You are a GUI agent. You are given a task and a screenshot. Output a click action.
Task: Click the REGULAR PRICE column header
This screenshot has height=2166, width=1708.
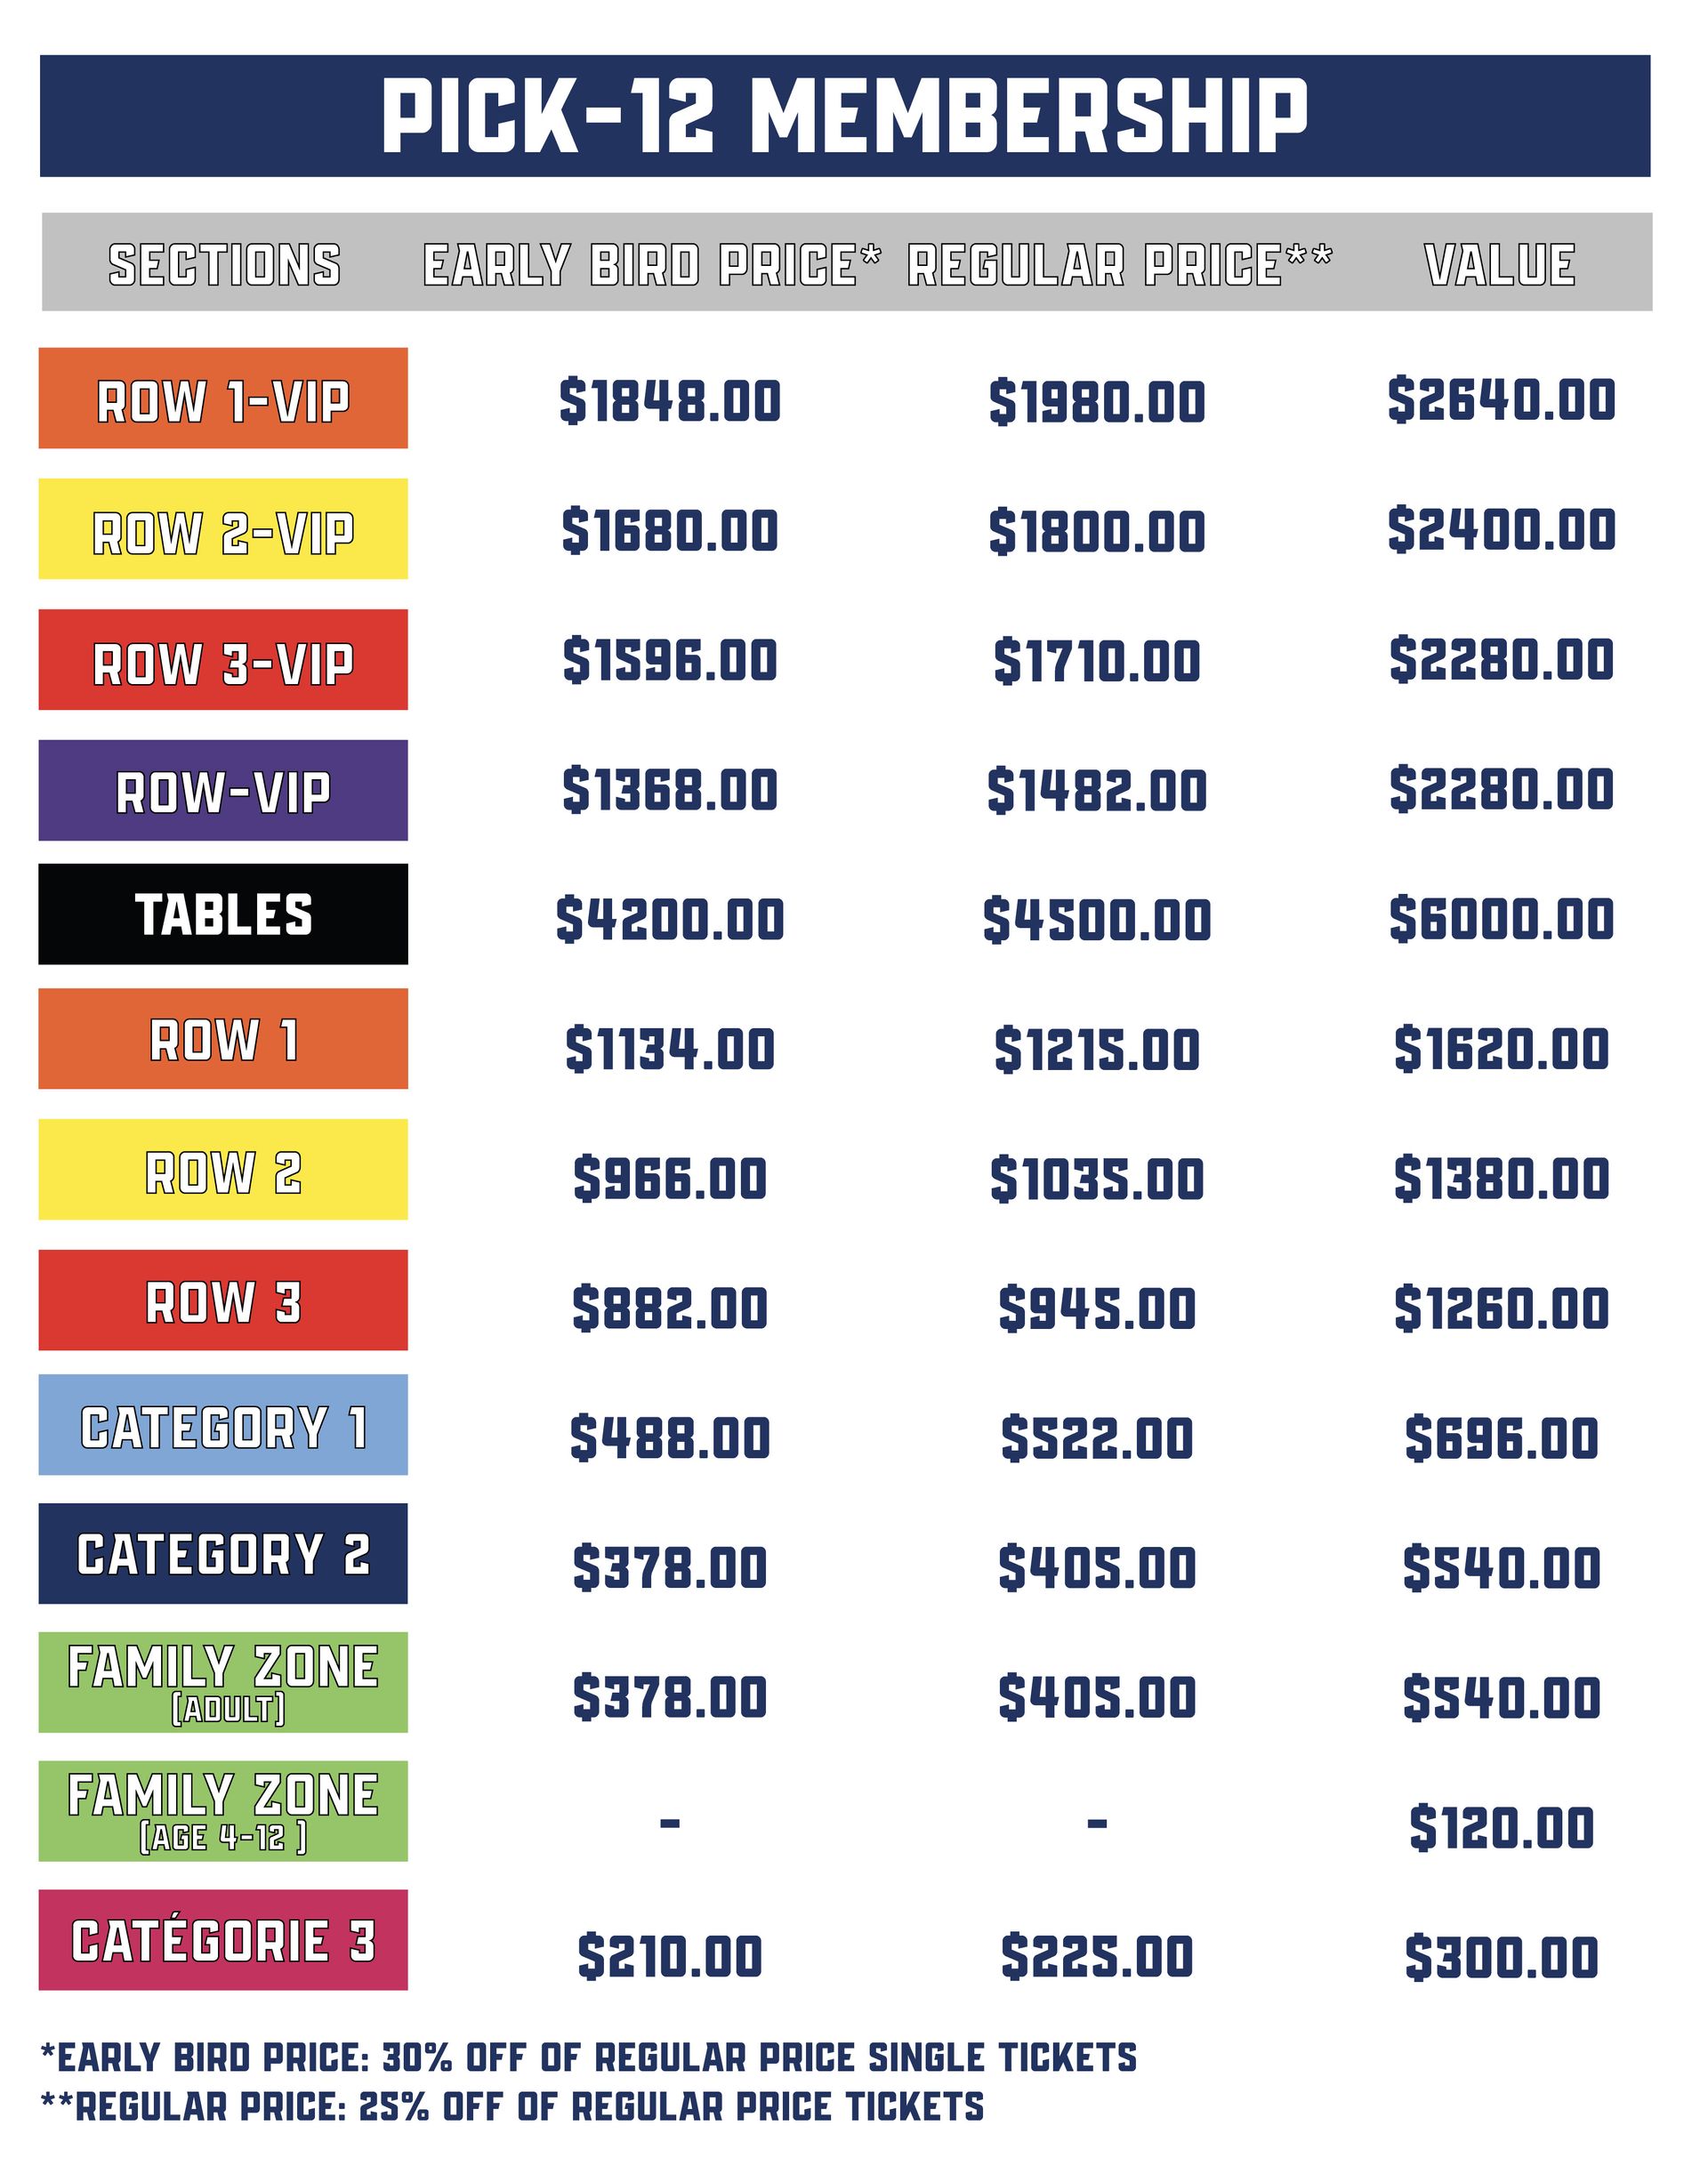[x=1120, y=265]
